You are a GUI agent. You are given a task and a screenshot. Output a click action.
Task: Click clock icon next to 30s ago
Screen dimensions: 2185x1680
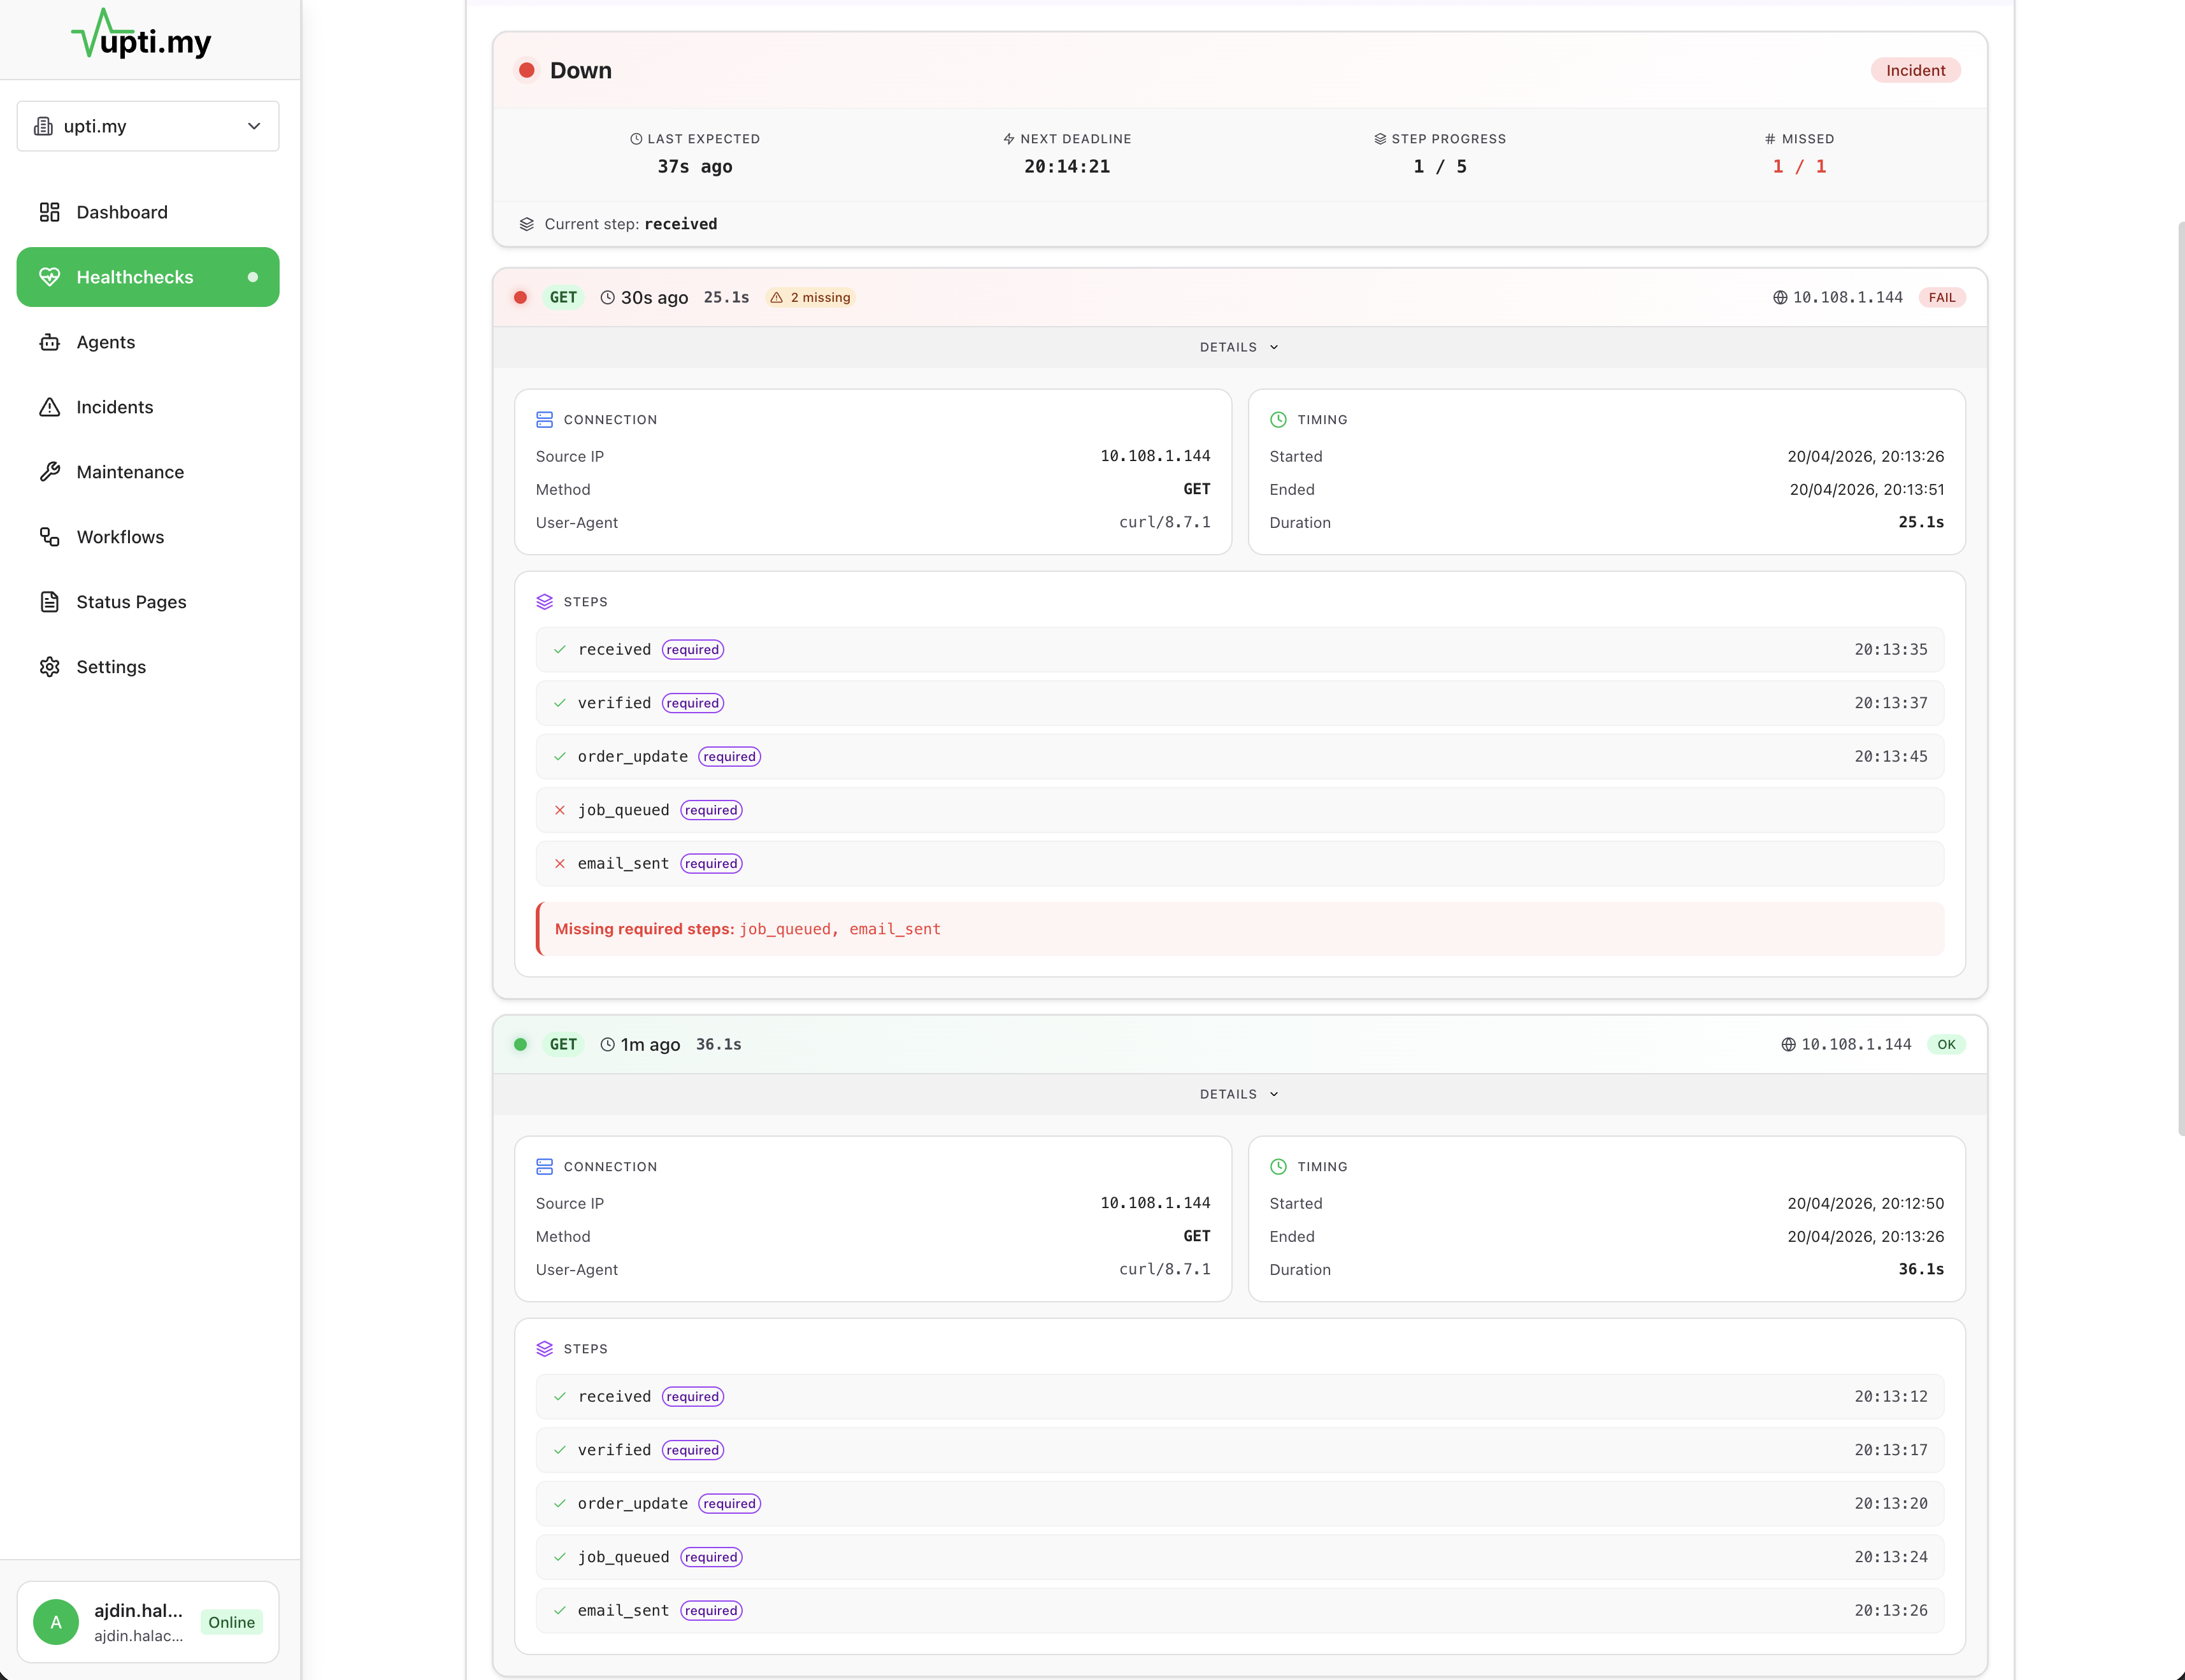click(x=607, y=297)
